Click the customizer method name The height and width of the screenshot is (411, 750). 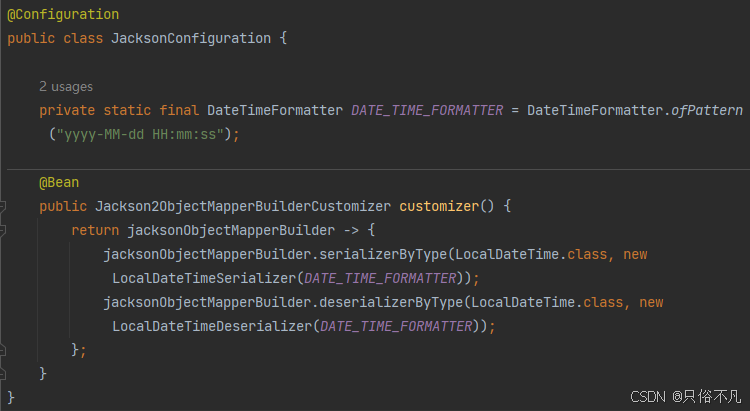pyautogui.click(x=439, y=207)
